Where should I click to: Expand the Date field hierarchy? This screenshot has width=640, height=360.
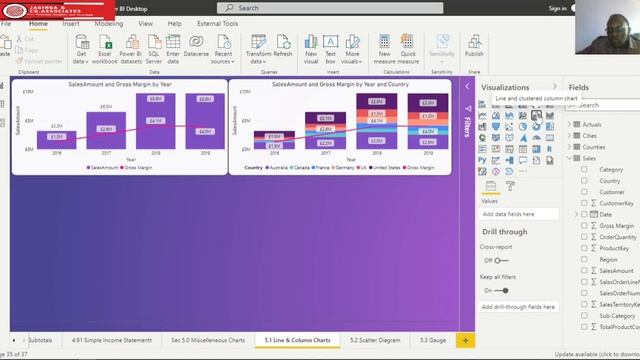(x=576, y=214)
